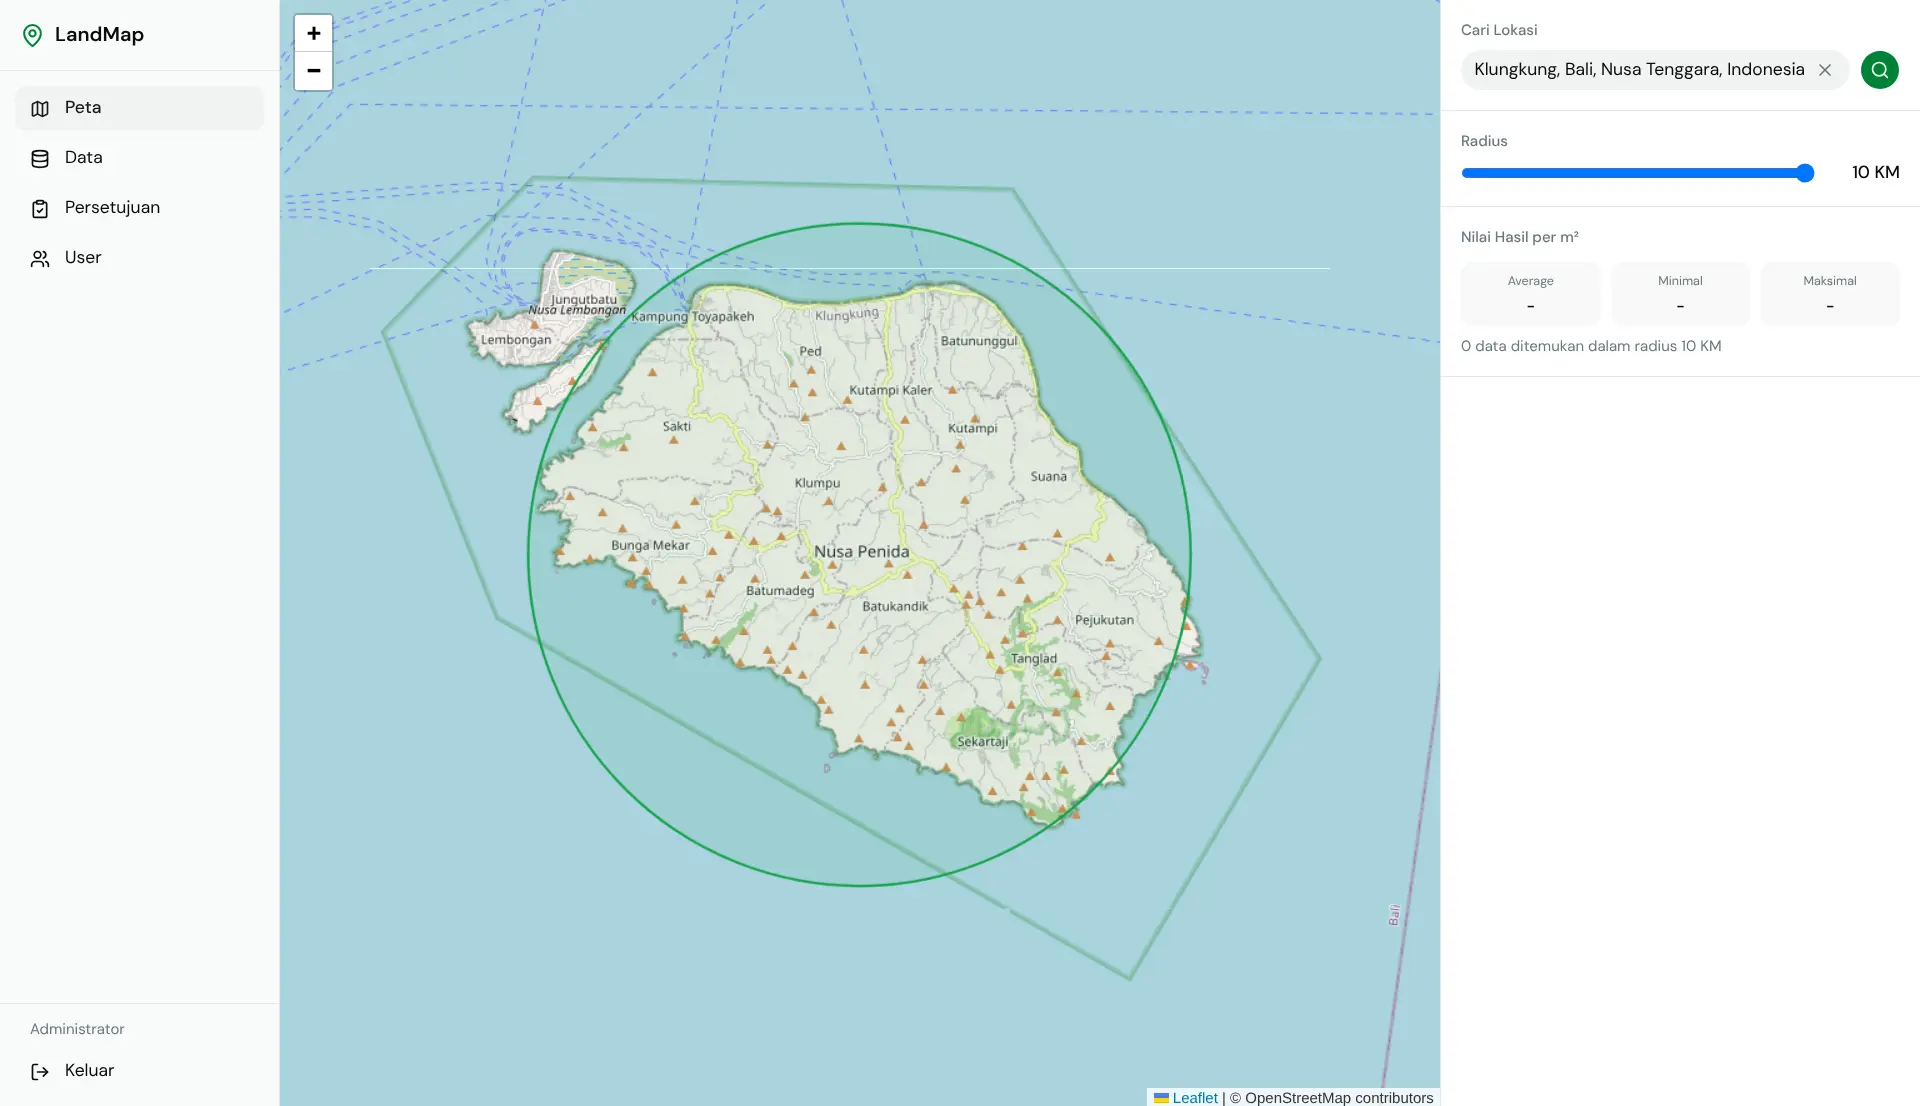Click the Persetujuan clipboard icon

point(40,208)
